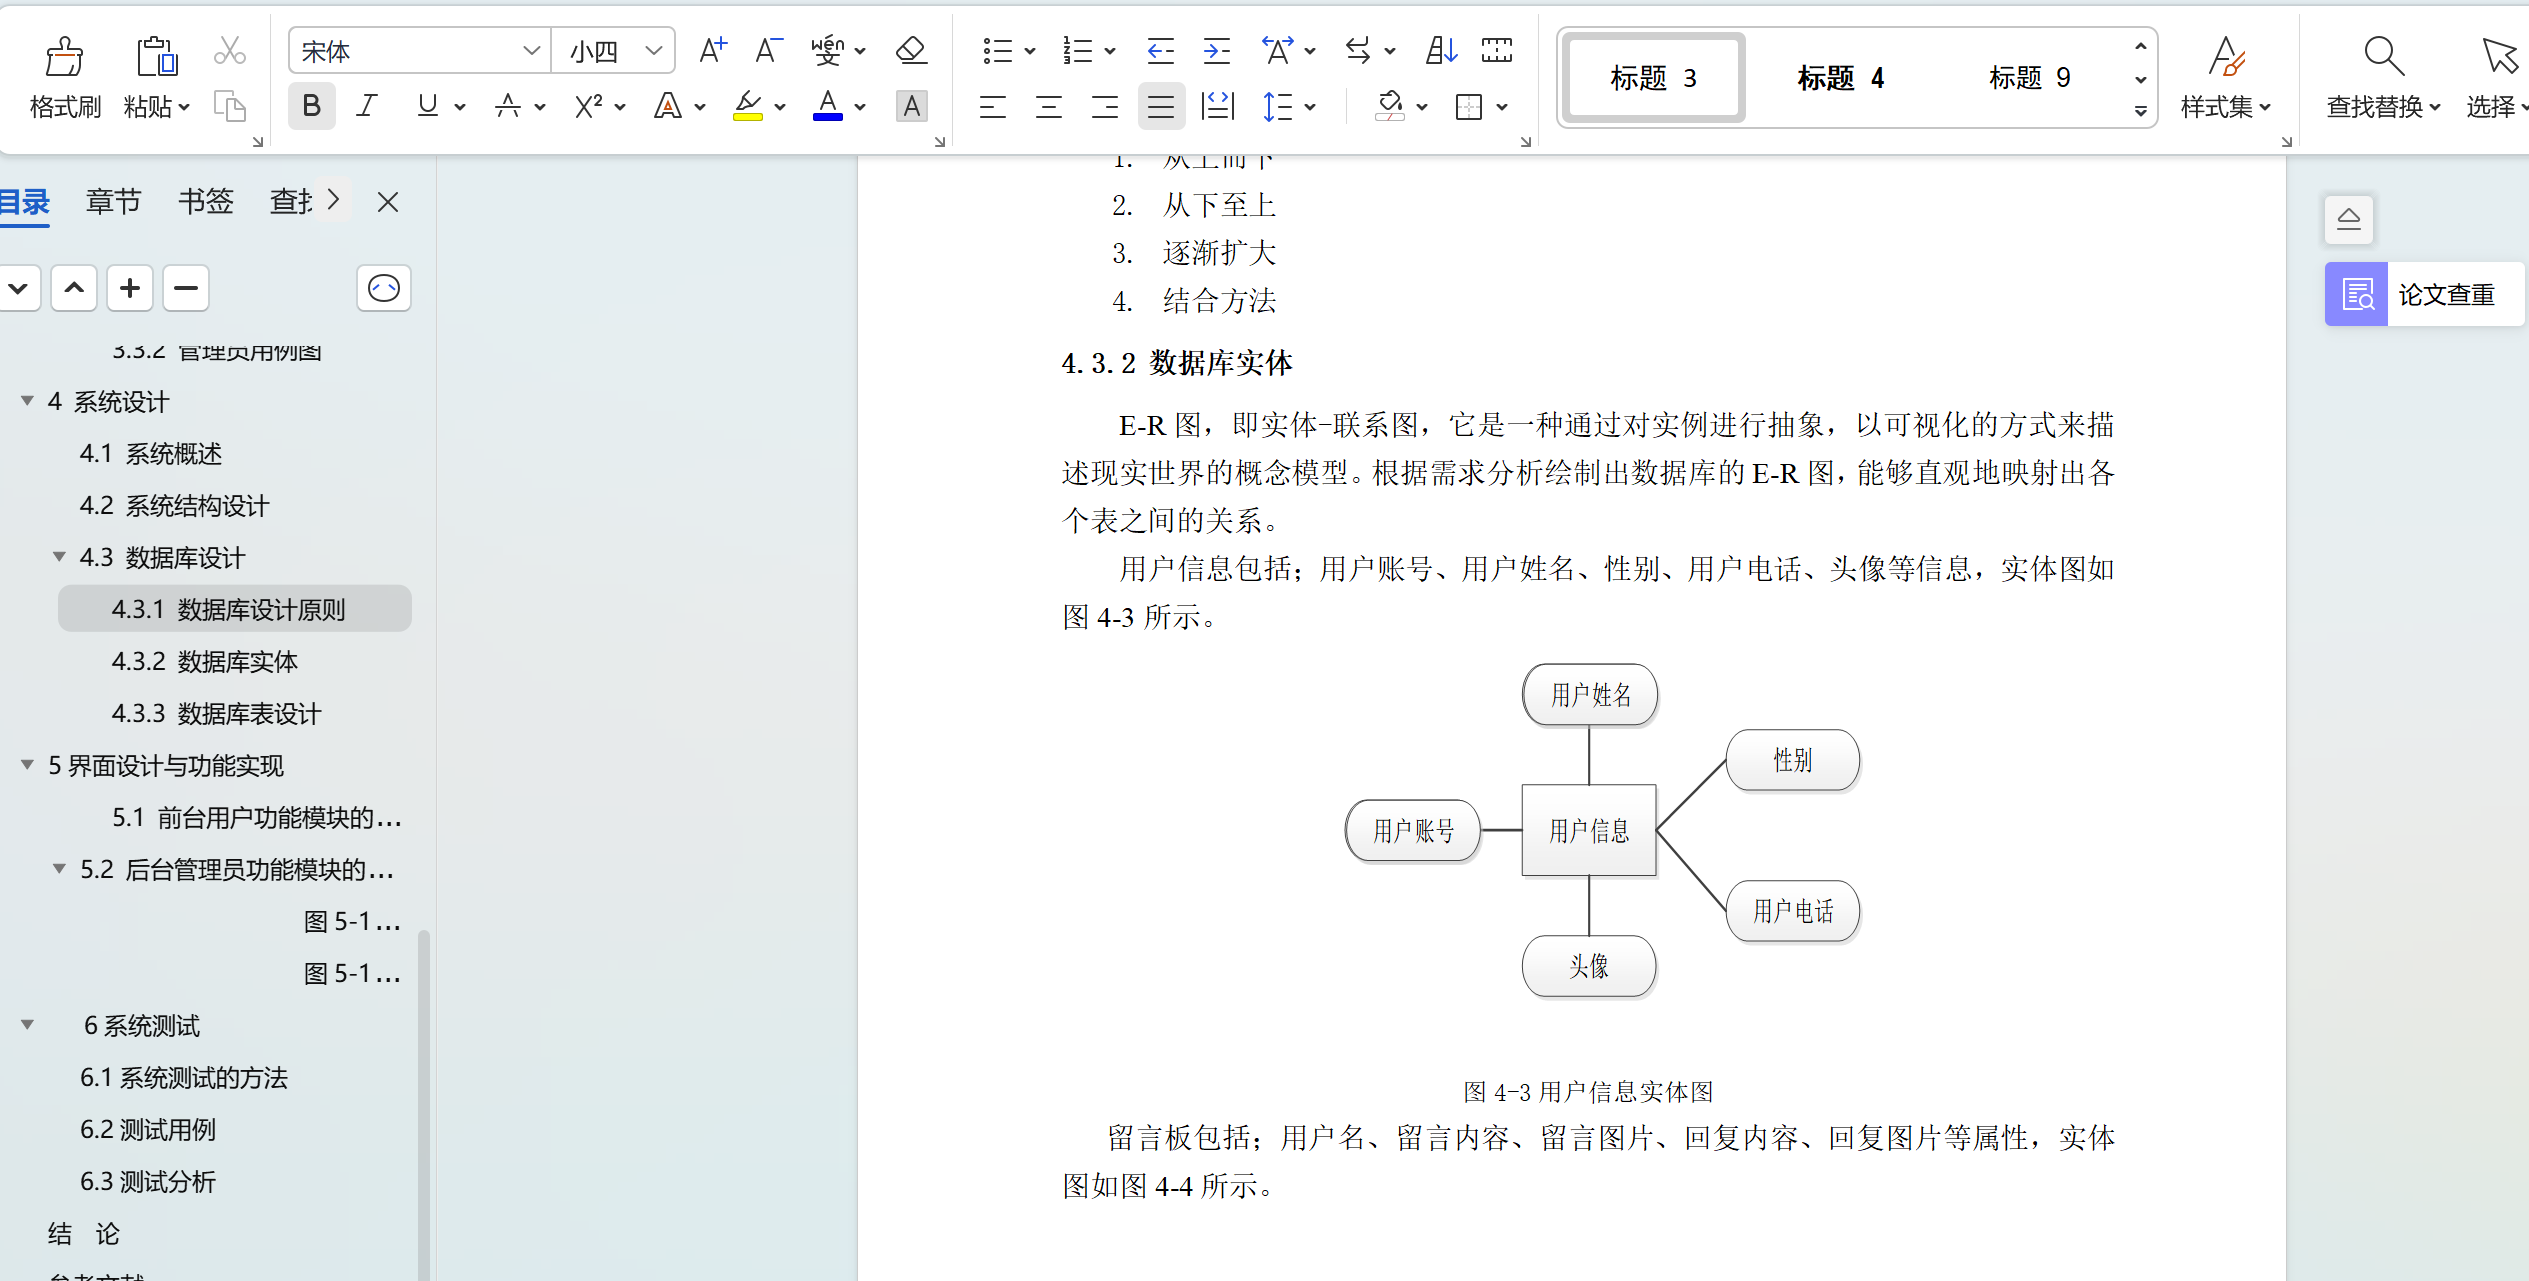Click the distributed alignment icon
The width and height of the screenshot is (2529, 1281).
tap(1217, 106)
